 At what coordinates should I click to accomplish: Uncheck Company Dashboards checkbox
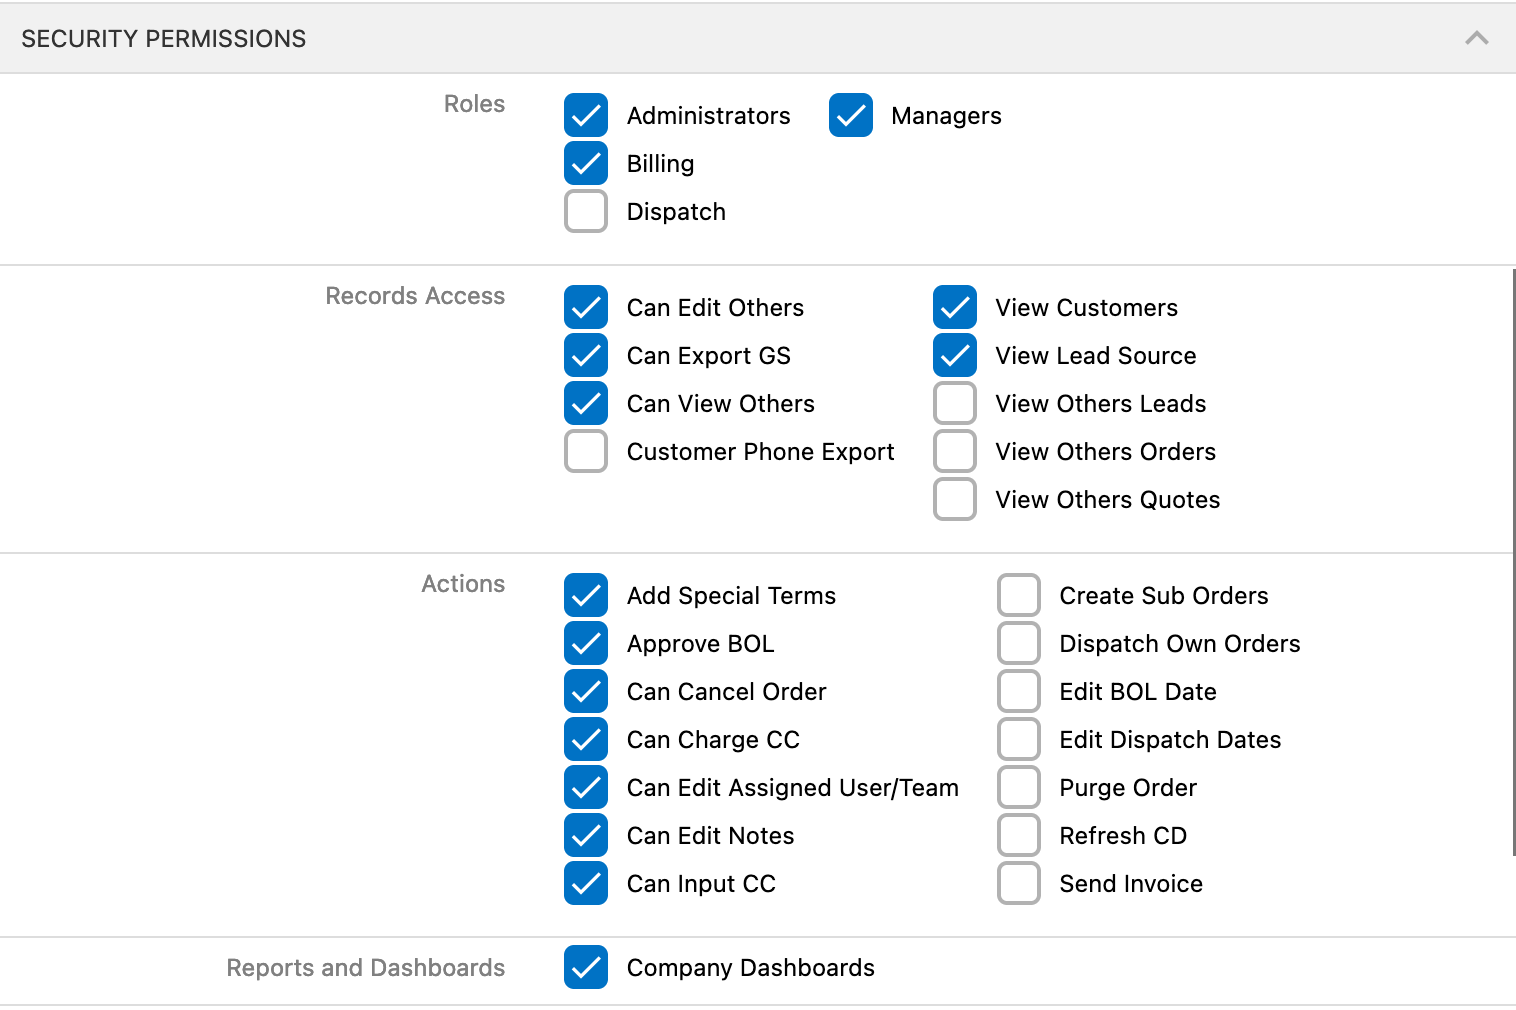(x=586, y=967)
